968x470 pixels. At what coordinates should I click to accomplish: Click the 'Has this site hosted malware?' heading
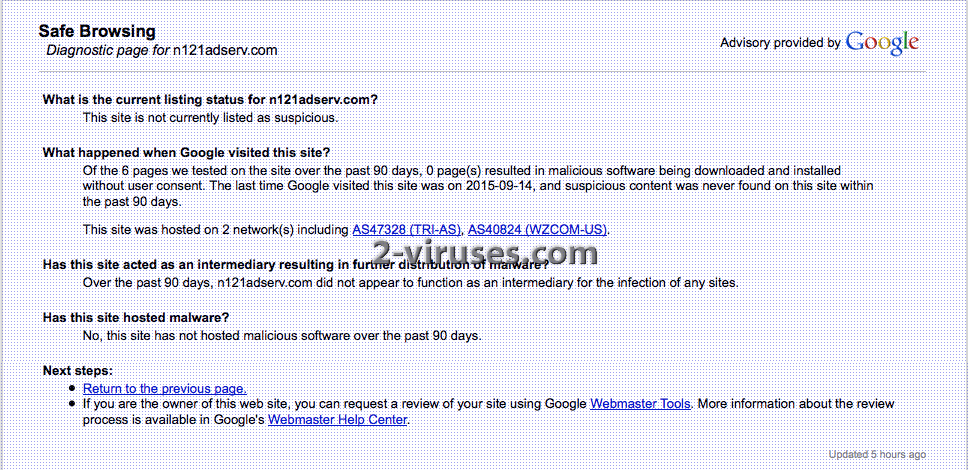[136, 317]
